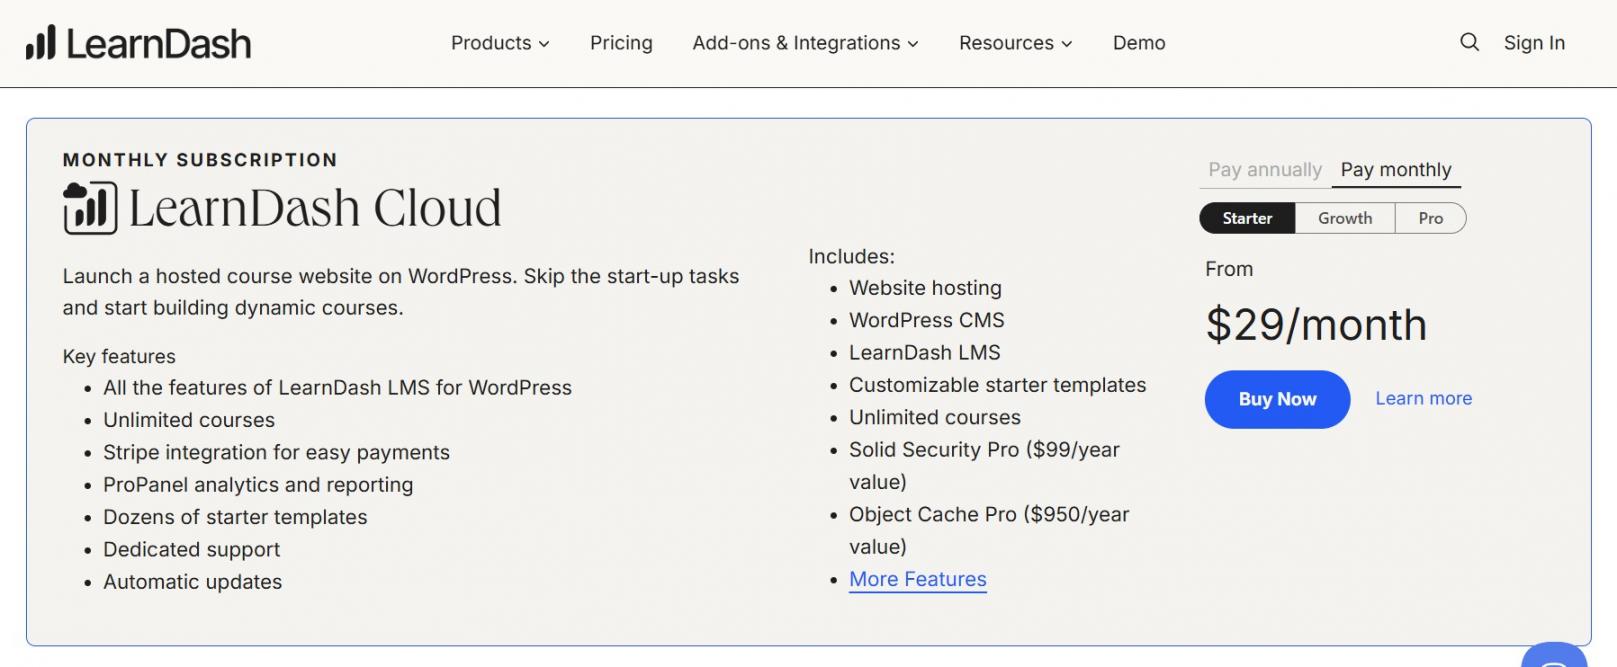
Task: Open the Learn more link
Action: (x=1423, y=398)
